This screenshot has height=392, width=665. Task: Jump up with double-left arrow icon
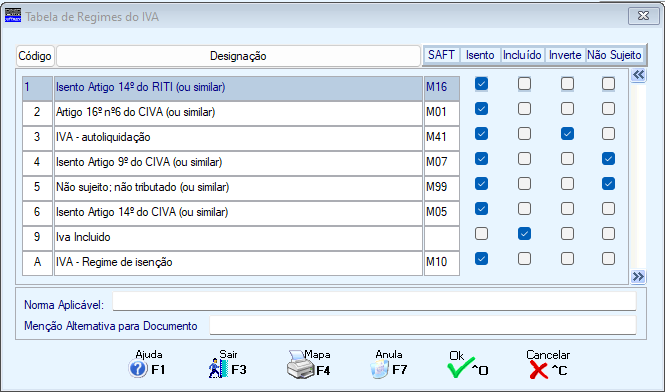point(638,76)
